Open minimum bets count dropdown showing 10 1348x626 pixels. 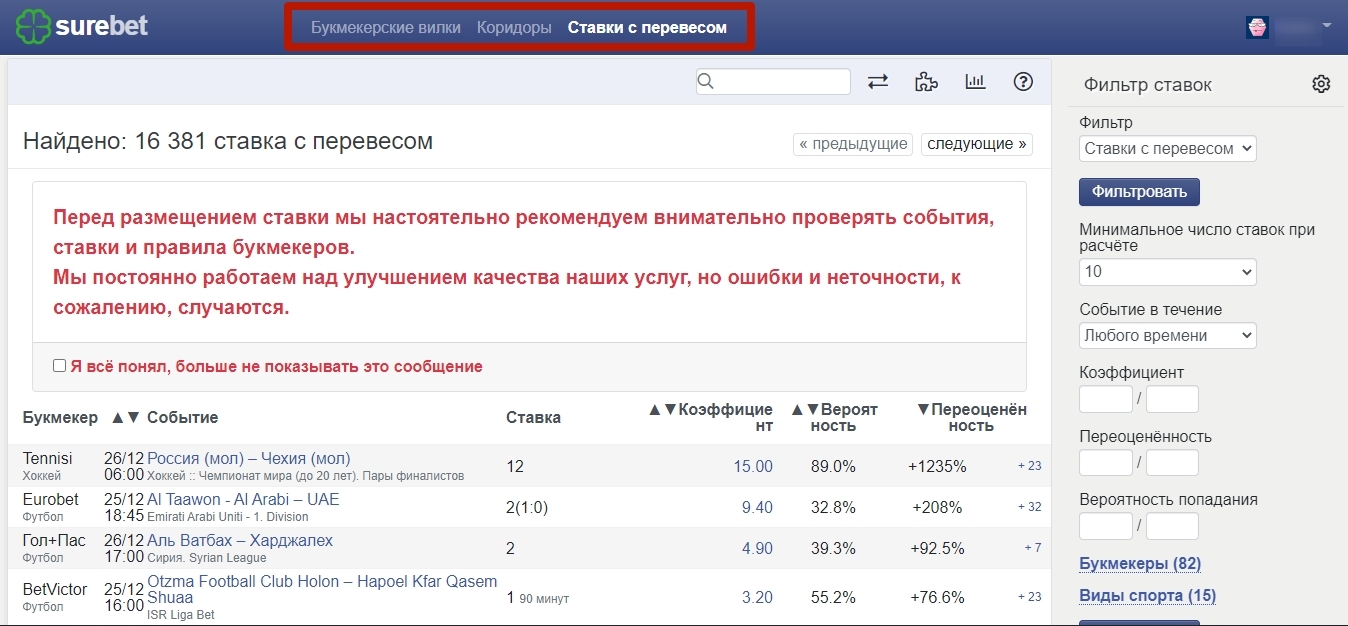[x=1168, y=271]
